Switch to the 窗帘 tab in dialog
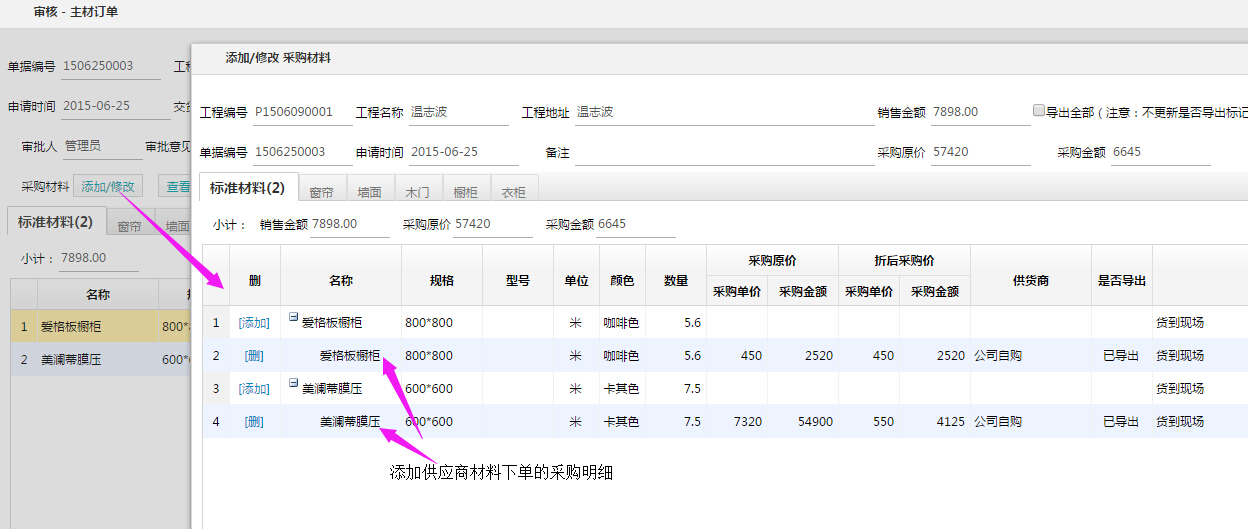Image resolution: width=1248 pixels, height=529 pixels. pyautogui.click(x=321, y=192)
